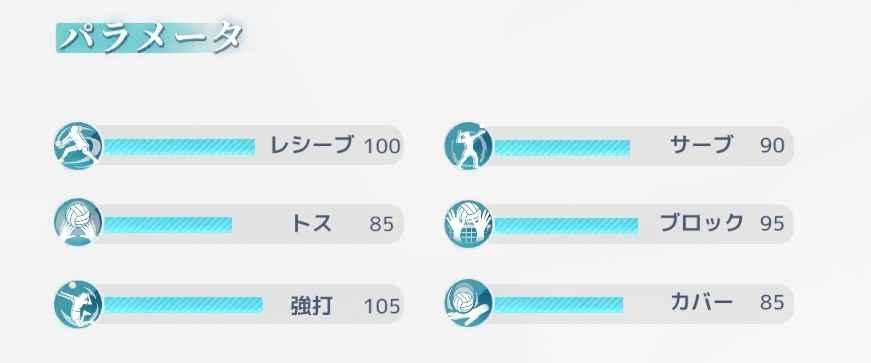Click the カバー label text
Image resolution: width=871 pixels, height=363 pixels.
click(702, 302)
